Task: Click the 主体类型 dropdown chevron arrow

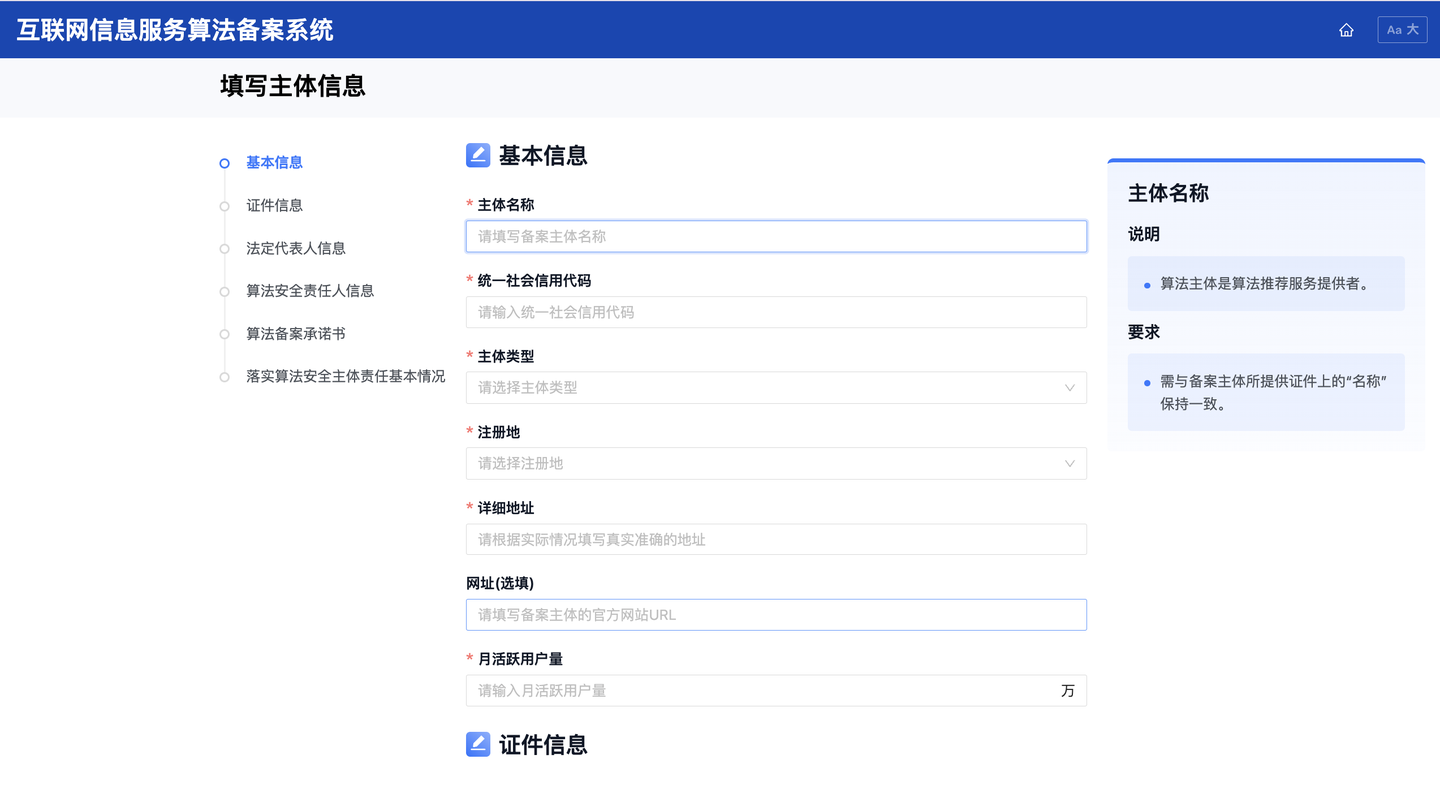Action: pos(1069,388)
